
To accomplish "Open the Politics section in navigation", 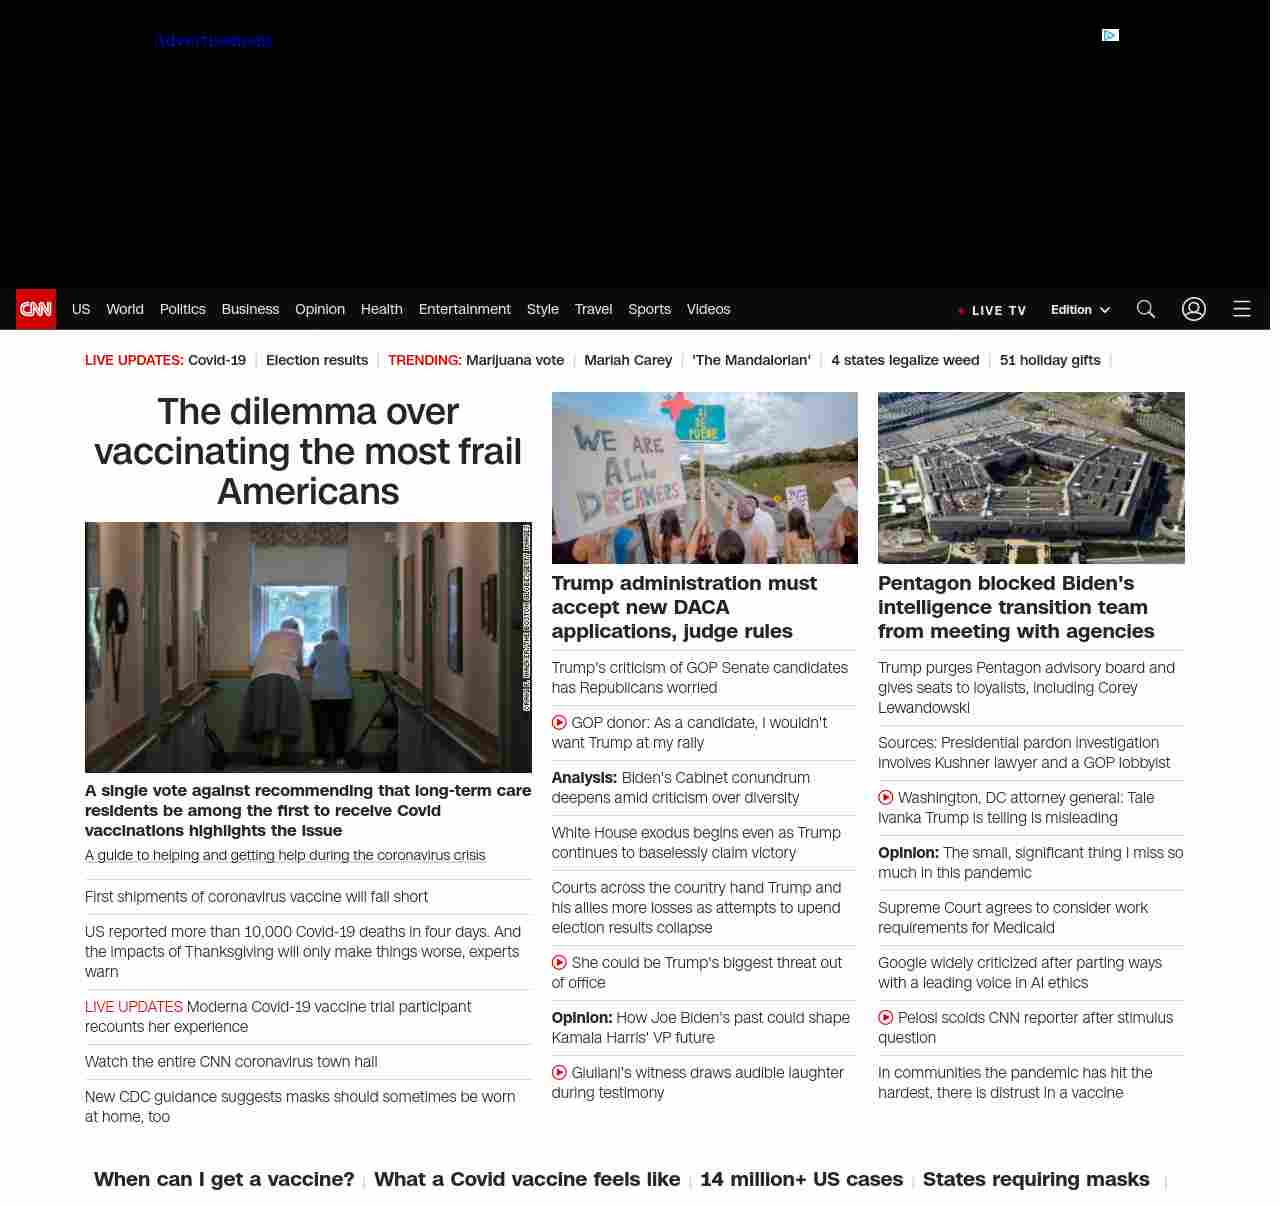I will (182, 309).
